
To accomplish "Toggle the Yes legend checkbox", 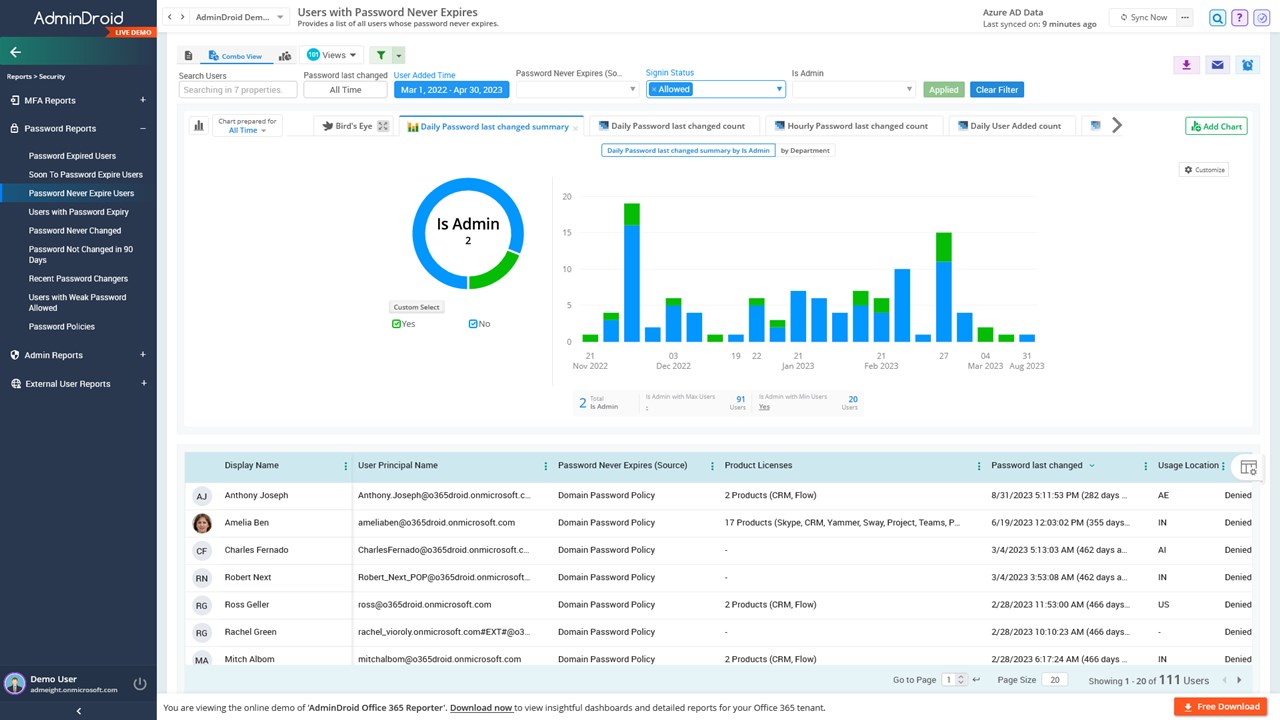I will coord(397,324).
